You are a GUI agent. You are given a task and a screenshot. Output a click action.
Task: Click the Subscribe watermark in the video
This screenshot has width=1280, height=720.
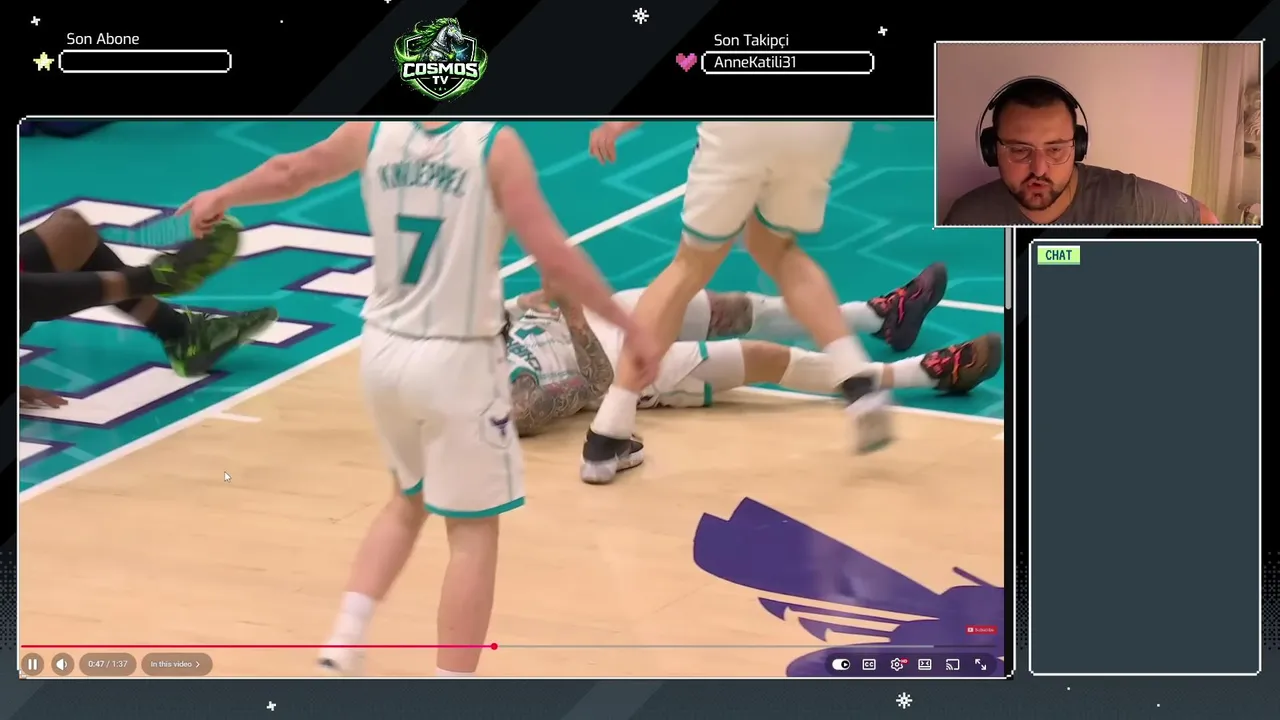981,630
